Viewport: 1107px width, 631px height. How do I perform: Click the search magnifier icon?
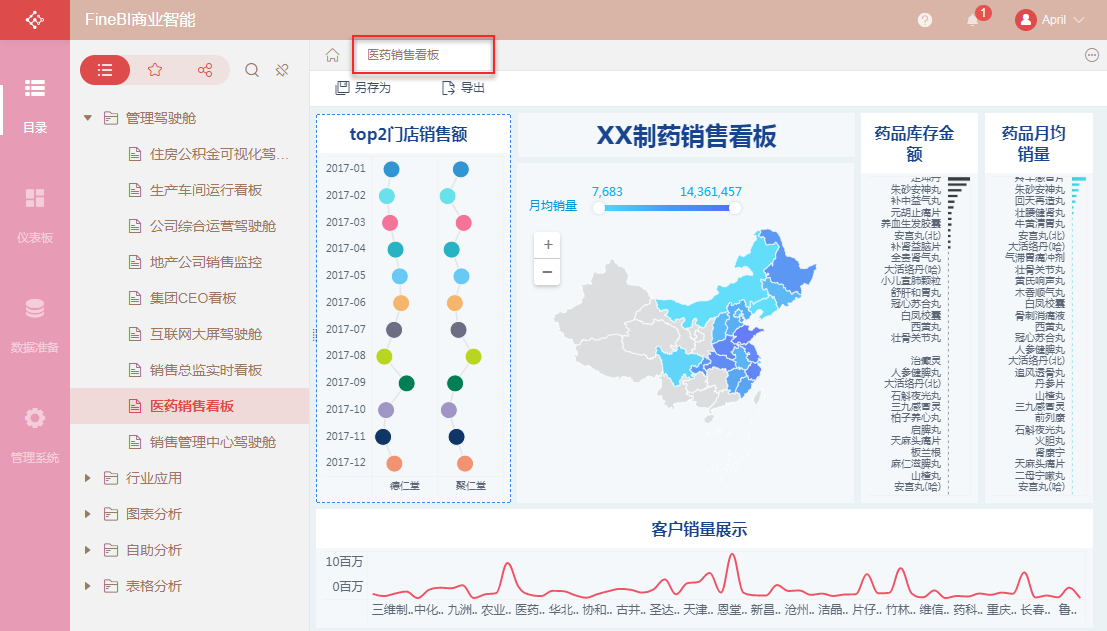252,70
